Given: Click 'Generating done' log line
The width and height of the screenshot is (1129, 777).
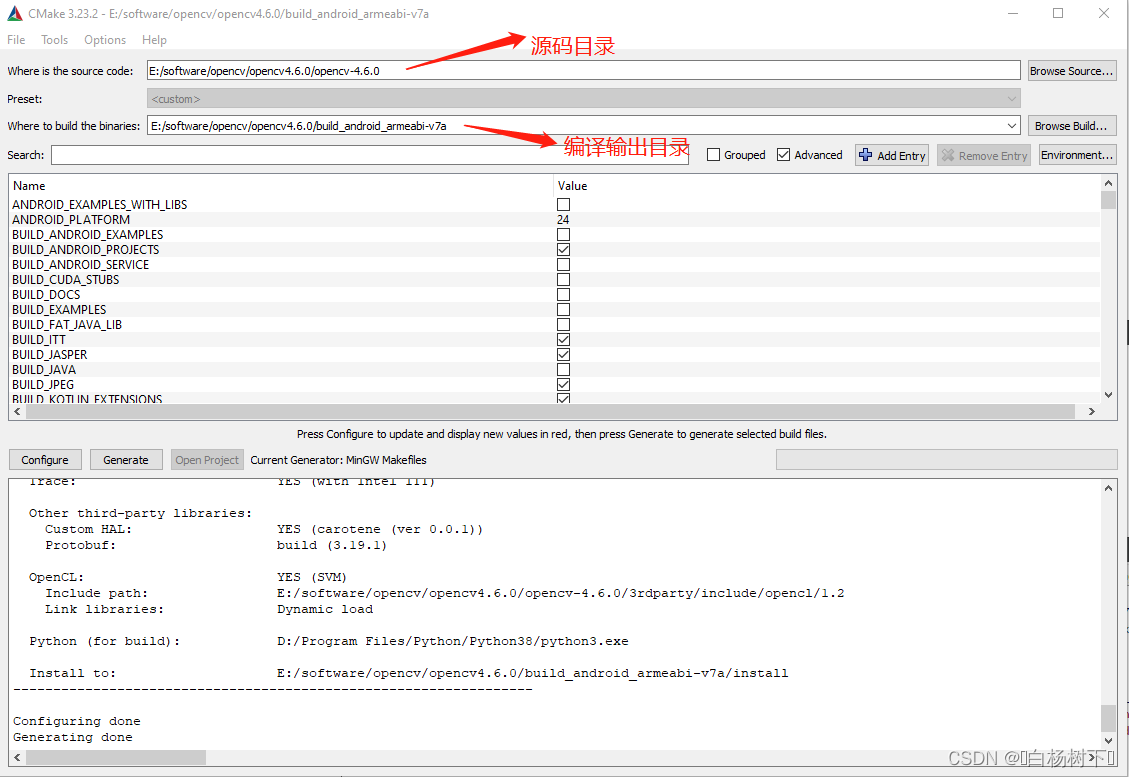Looking at the screenshot, I should (73, 737).
